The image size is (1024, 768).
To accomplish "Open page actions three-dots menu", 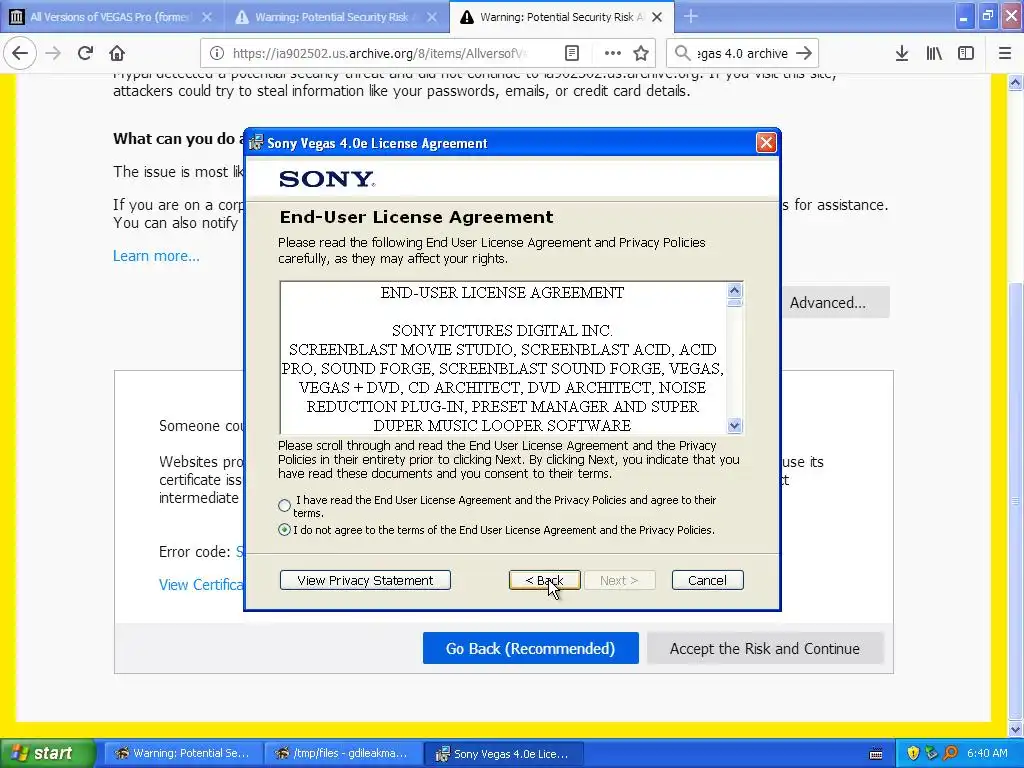I will [x=613, y=54].
